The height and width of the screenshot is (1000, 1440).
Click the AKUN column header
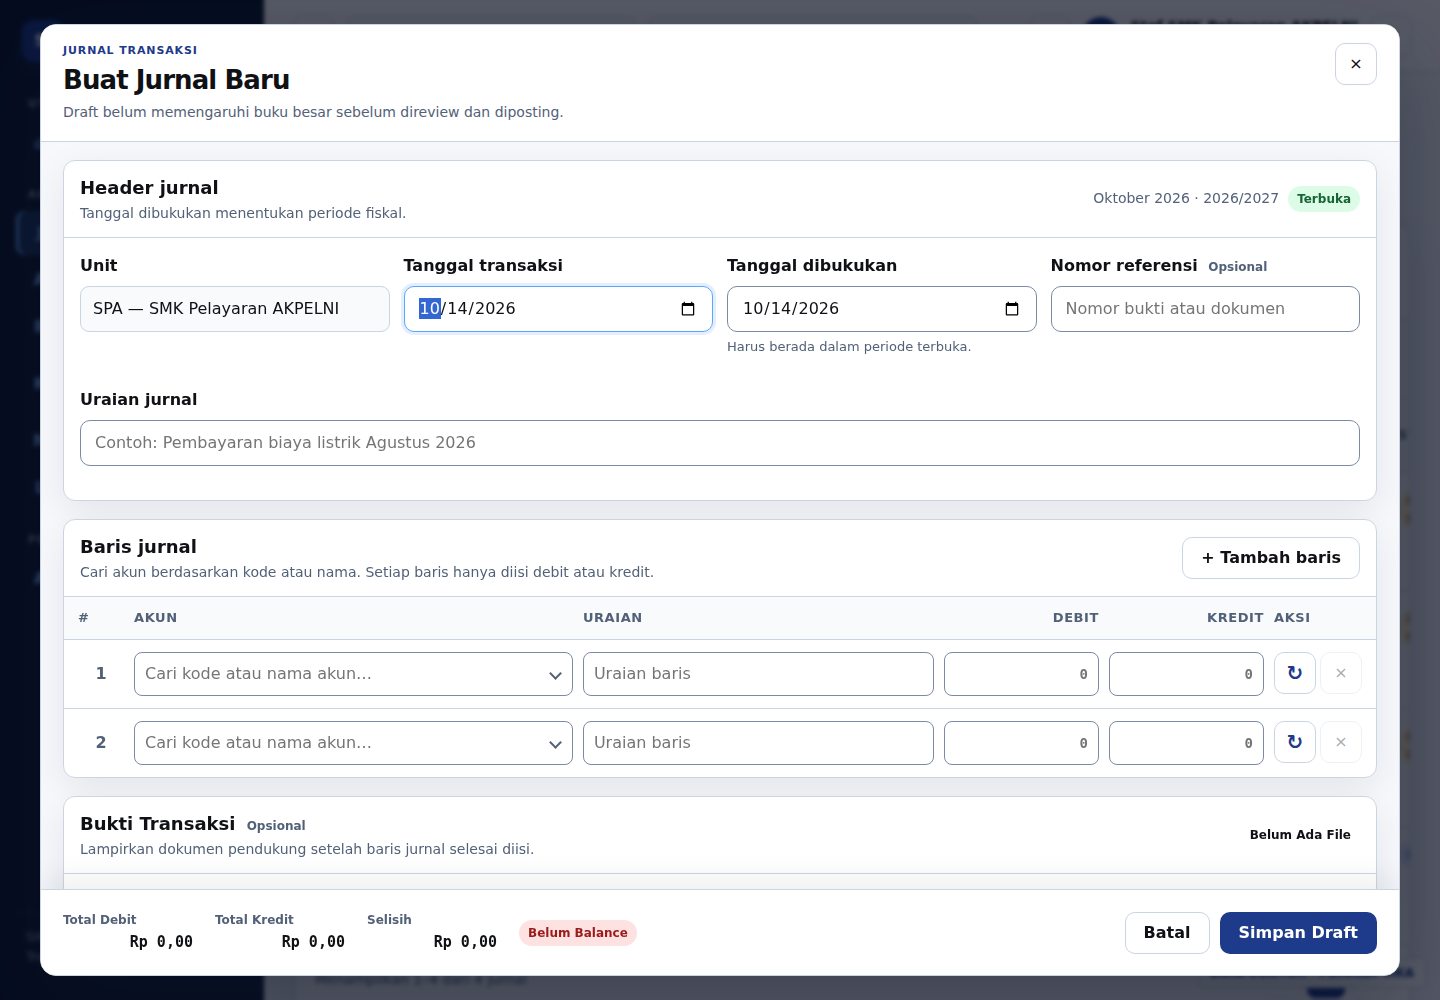click(155, 618)
